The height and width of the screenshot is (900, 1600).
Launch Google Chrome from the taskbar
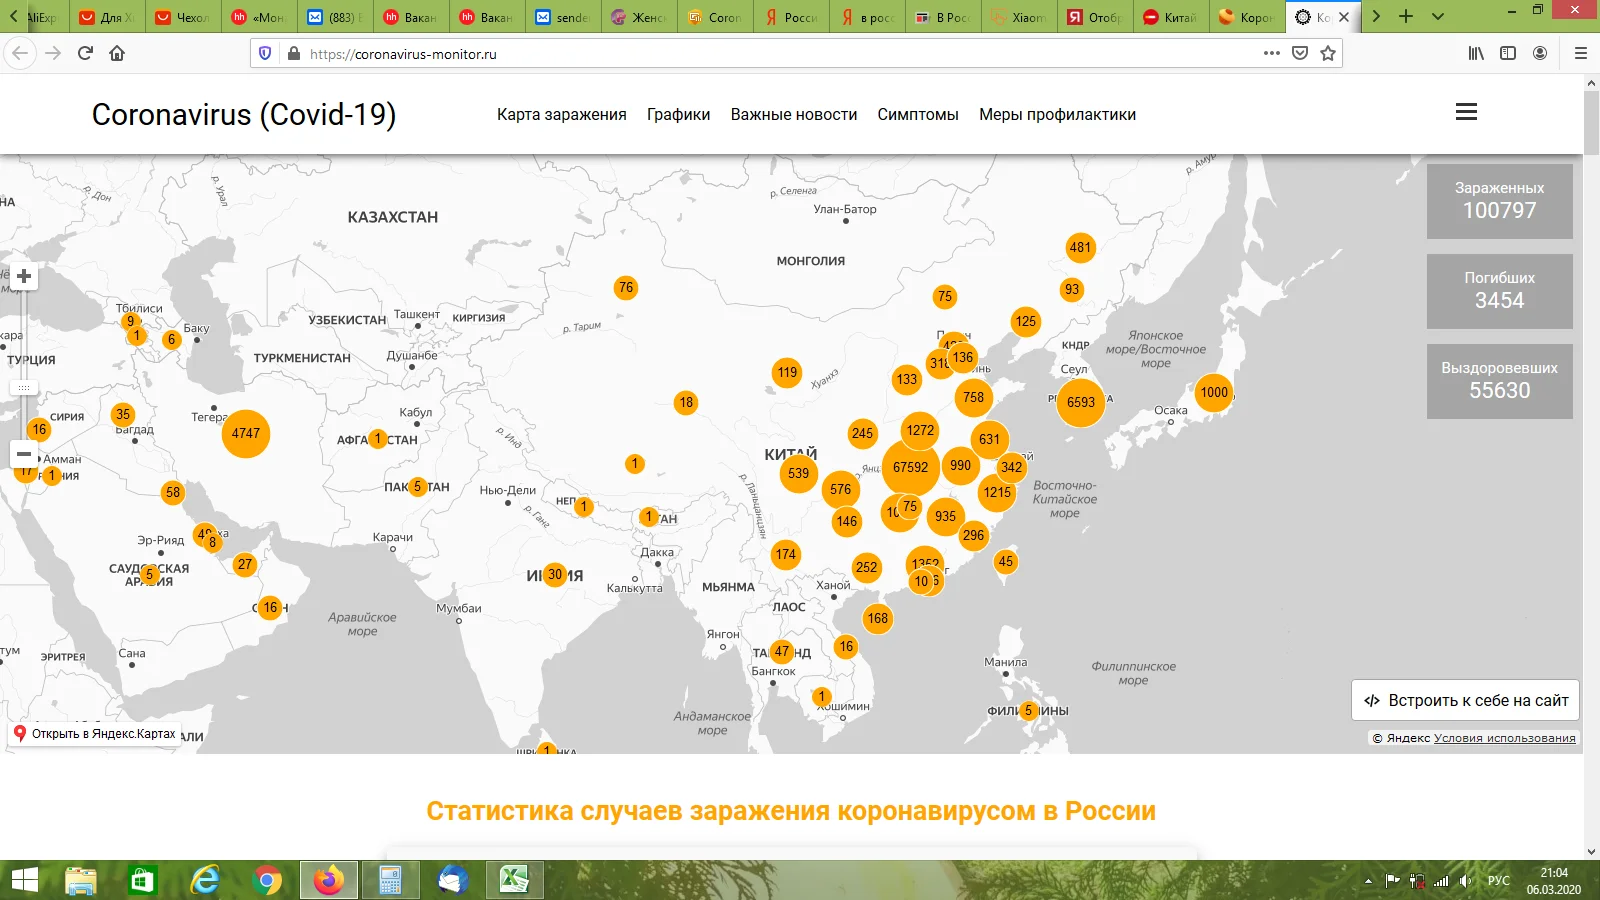267,880
